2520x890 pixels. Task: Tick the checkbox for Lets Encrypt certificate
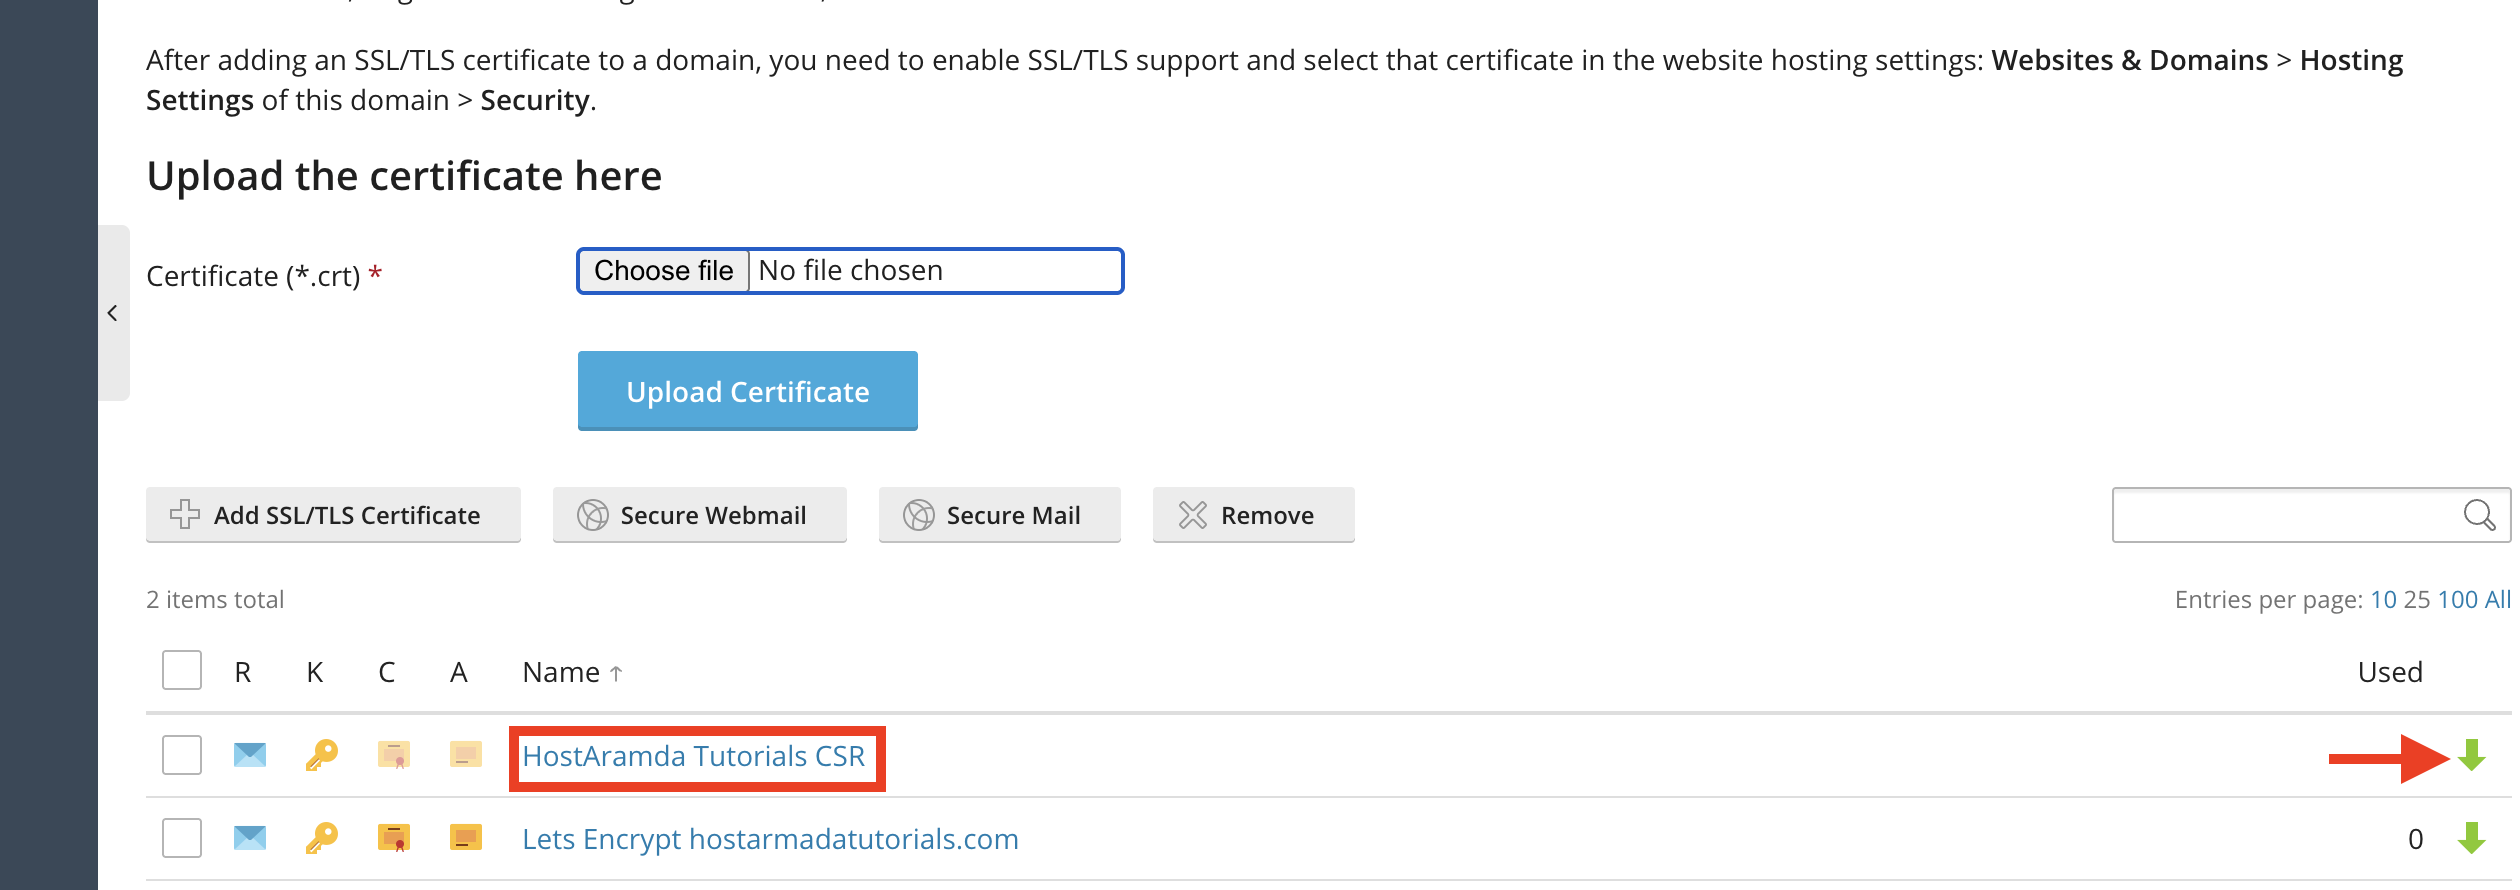[182, 838]
